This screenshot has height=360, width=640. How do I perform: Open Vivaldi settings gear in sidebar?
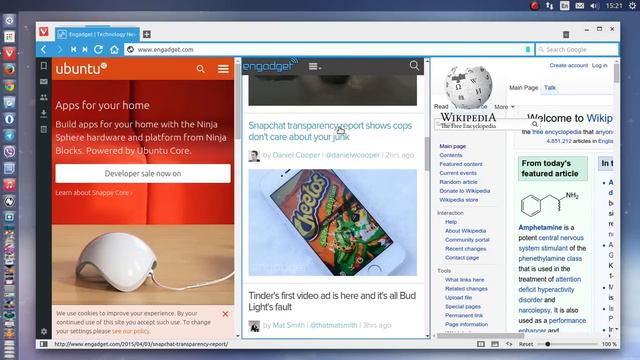(44, 331)
